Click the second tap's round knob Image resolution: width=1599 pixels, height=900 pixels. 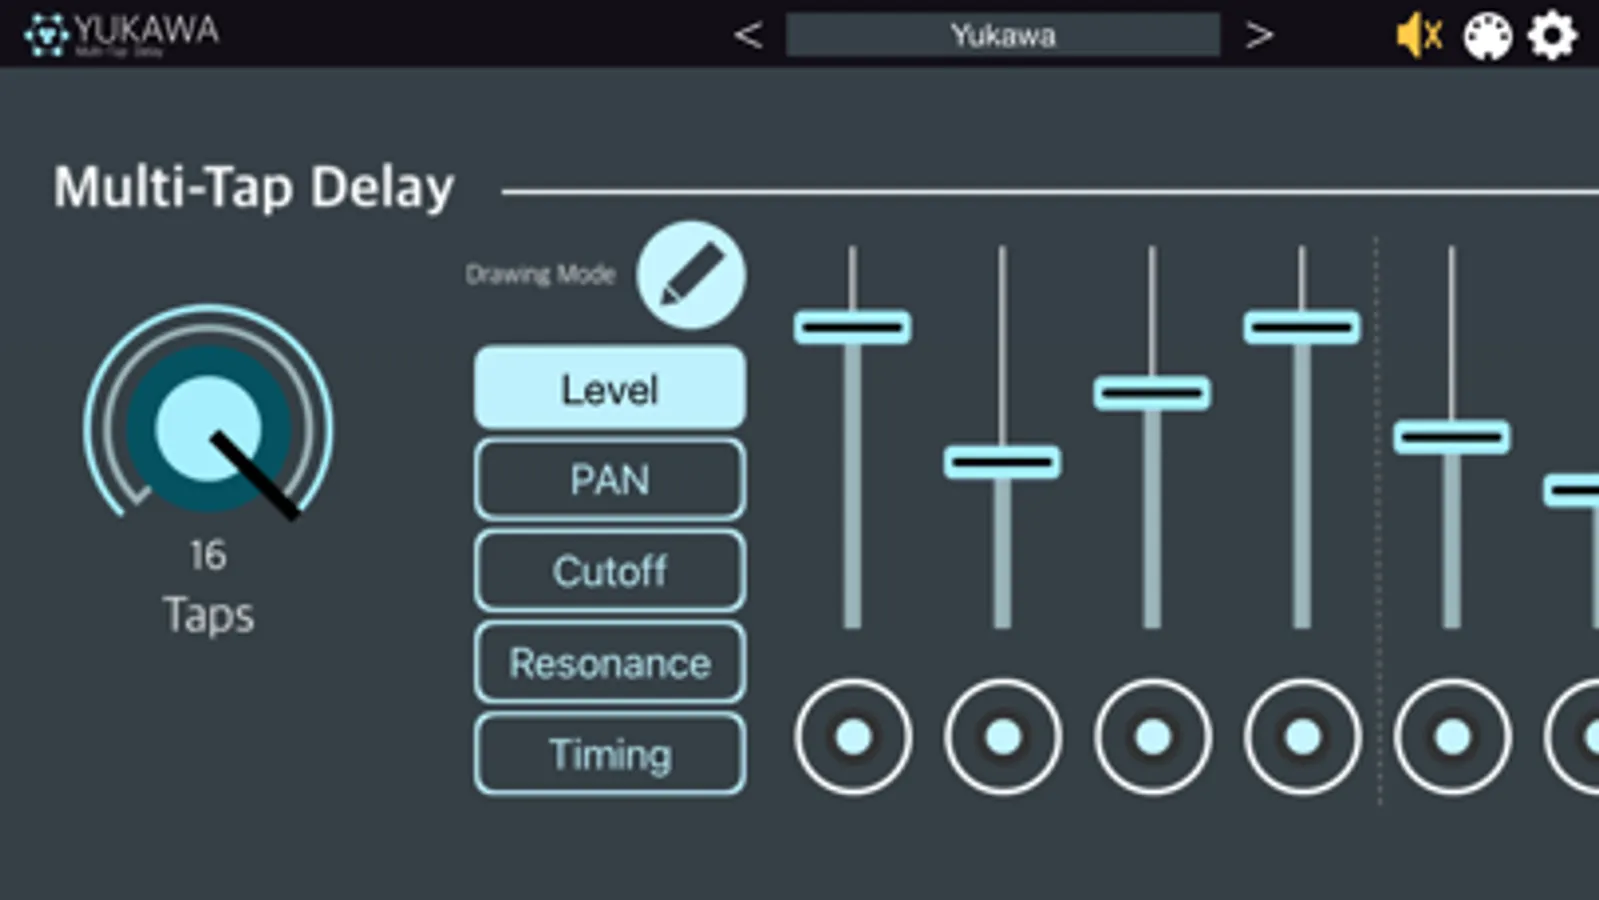pos(1003,738)
